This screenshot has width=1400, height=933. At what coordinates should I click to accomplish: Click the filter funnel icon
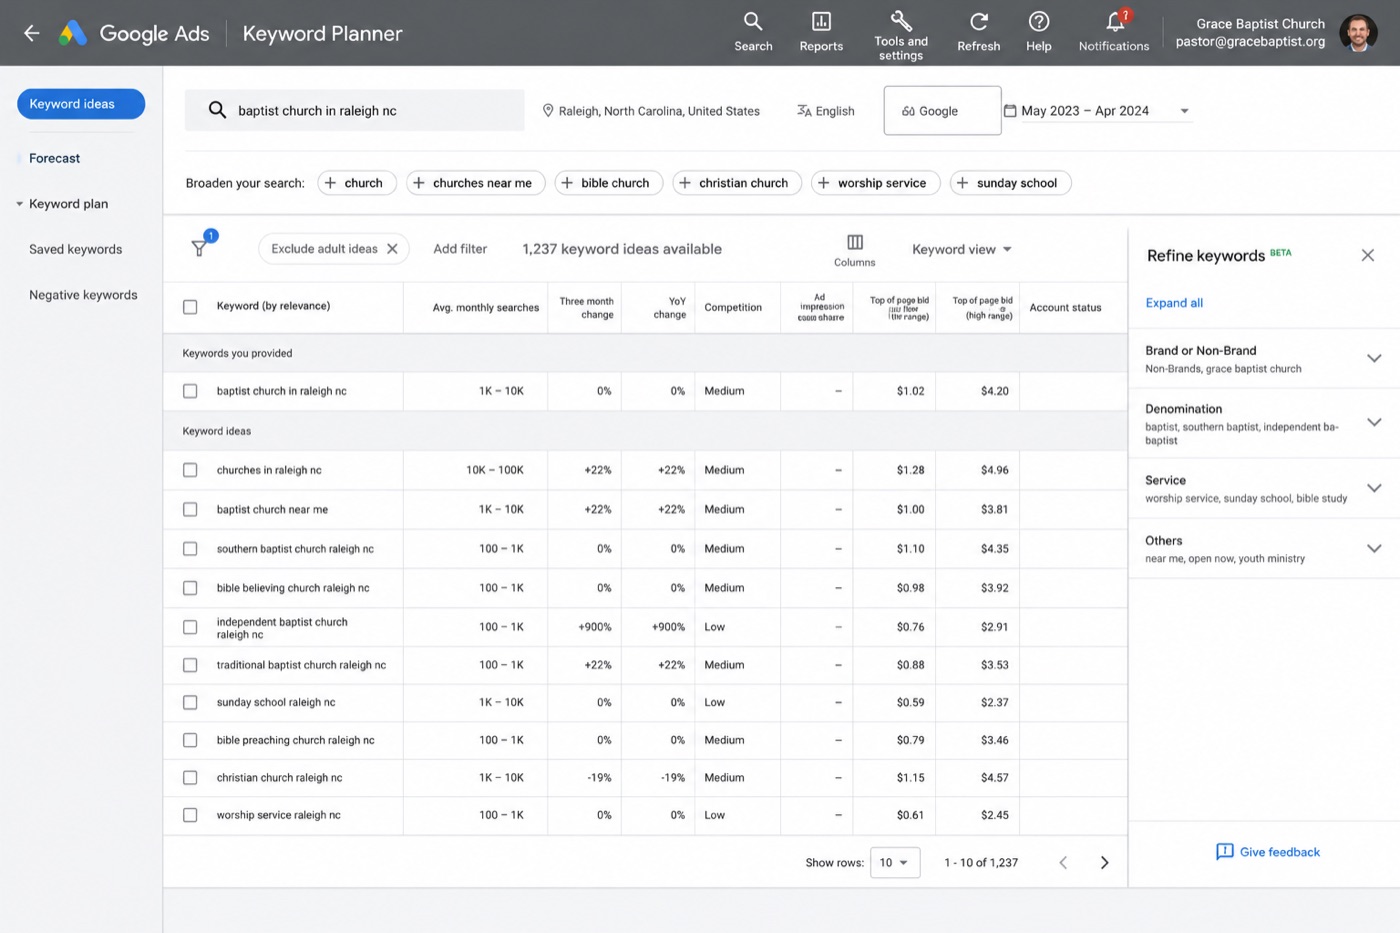tap(199, 248)
